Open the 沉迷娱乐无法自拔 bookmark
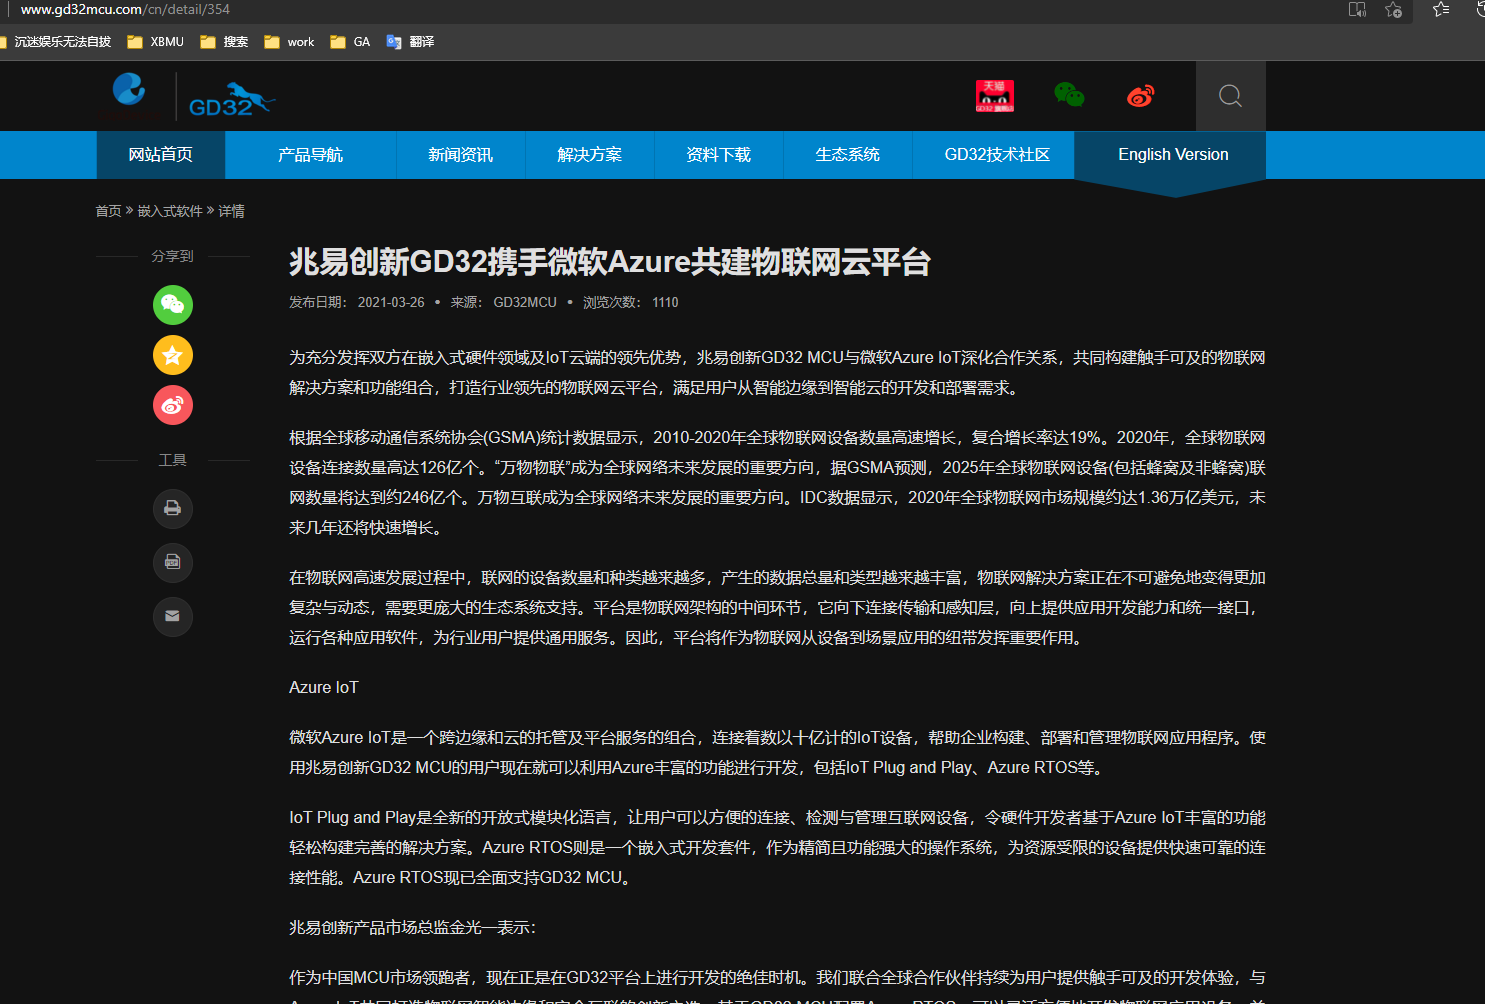 [56, 42]
